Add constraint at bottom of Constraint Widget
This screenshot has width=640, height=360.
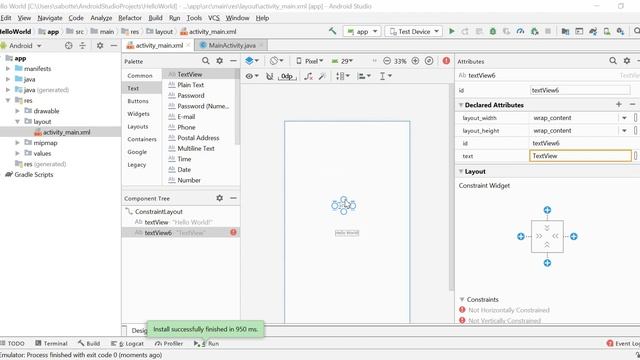pos(547,263)
